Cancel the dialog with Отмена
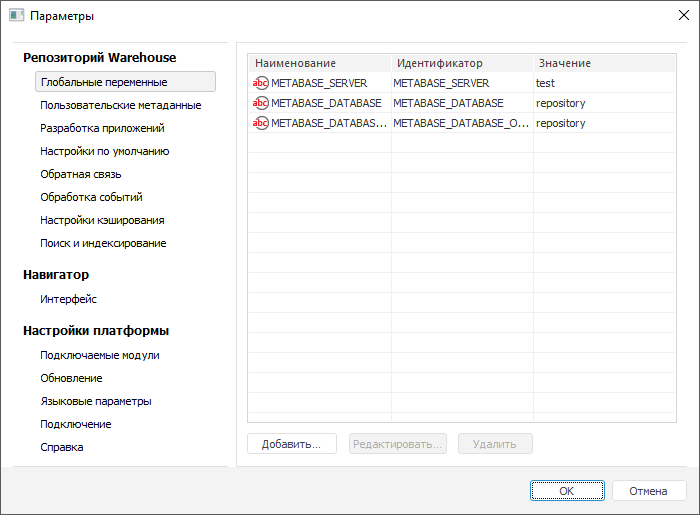The width and height of the screenshot is (700, 515). pyautogui.click(x=648, y=491)
